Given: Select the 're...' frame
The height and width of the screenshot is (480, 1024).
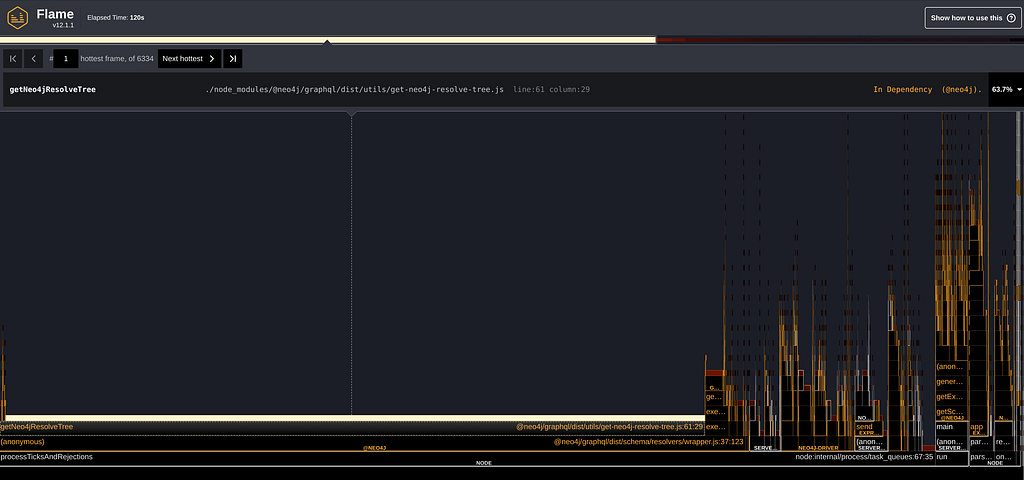Looking at the screenshot, I should click(x=1002, y=443).
